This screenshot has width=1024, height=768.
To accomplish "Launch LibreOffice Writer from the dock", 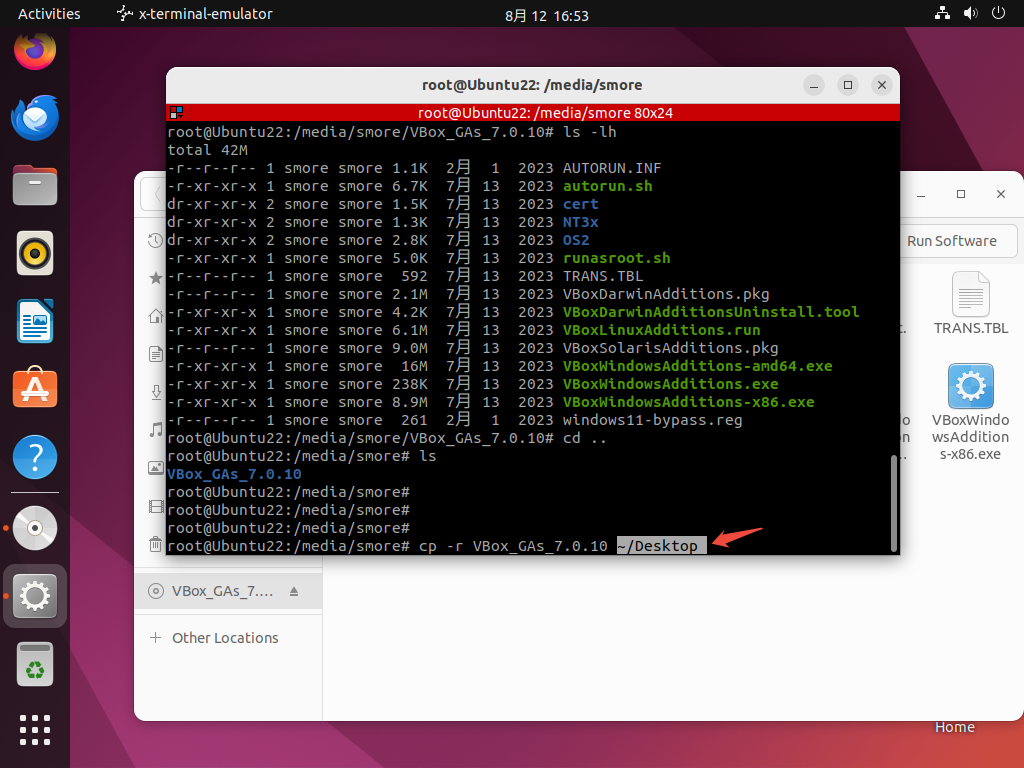I will (x=35, y=321).
